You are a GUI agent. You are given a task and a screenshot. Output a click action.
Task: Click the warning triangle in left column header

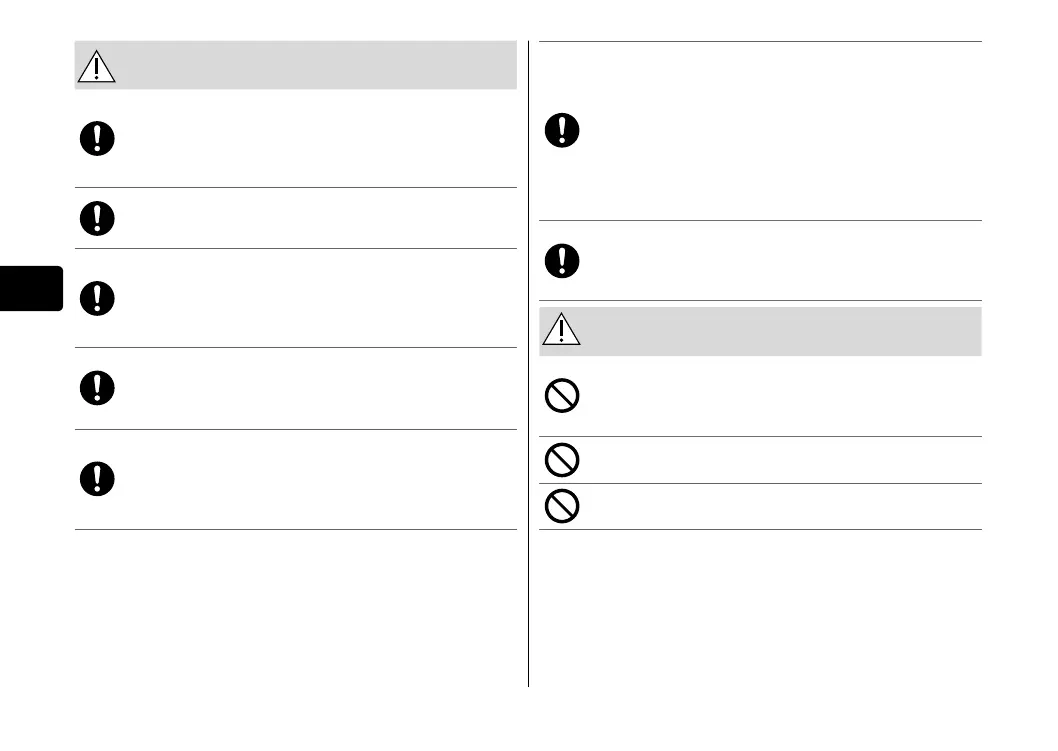(x=96, y=66)
